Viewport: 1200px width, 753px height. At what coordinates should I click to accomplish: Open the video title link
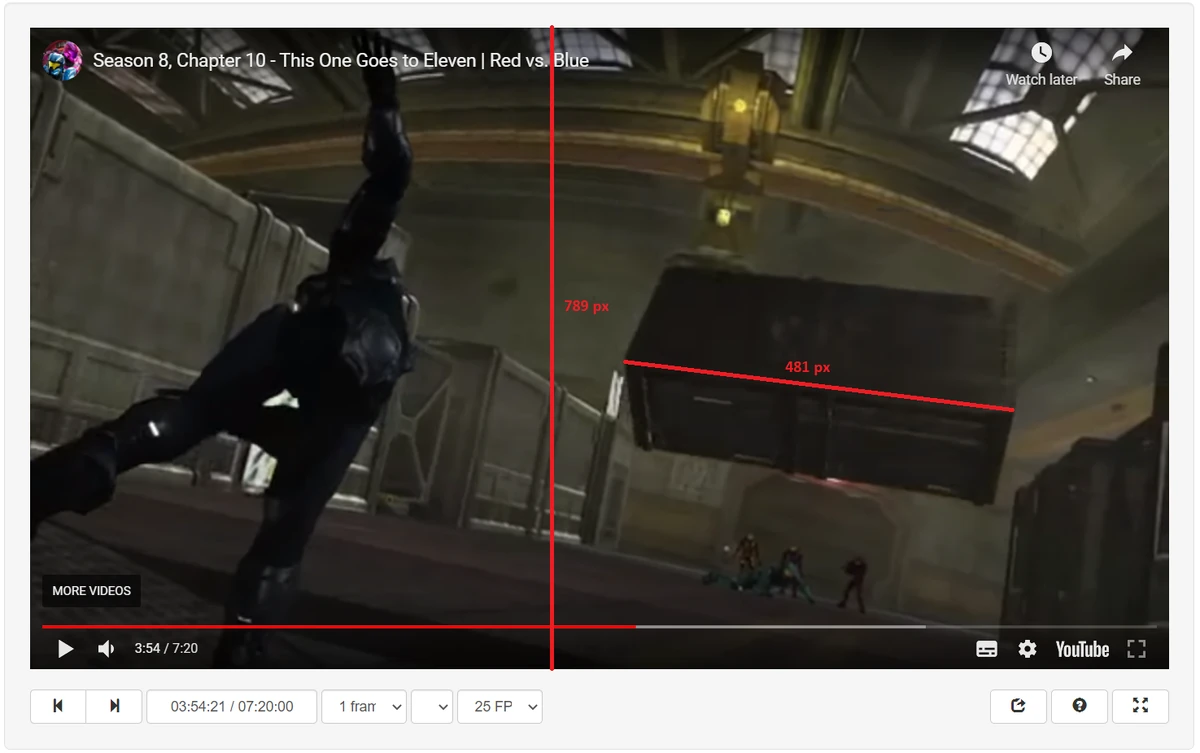341,60
